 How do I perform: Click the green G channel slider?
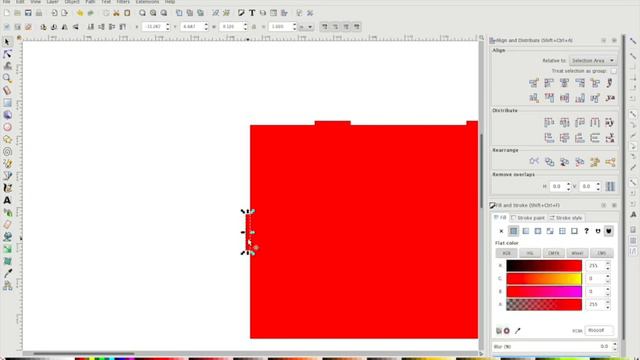(544, 278)
